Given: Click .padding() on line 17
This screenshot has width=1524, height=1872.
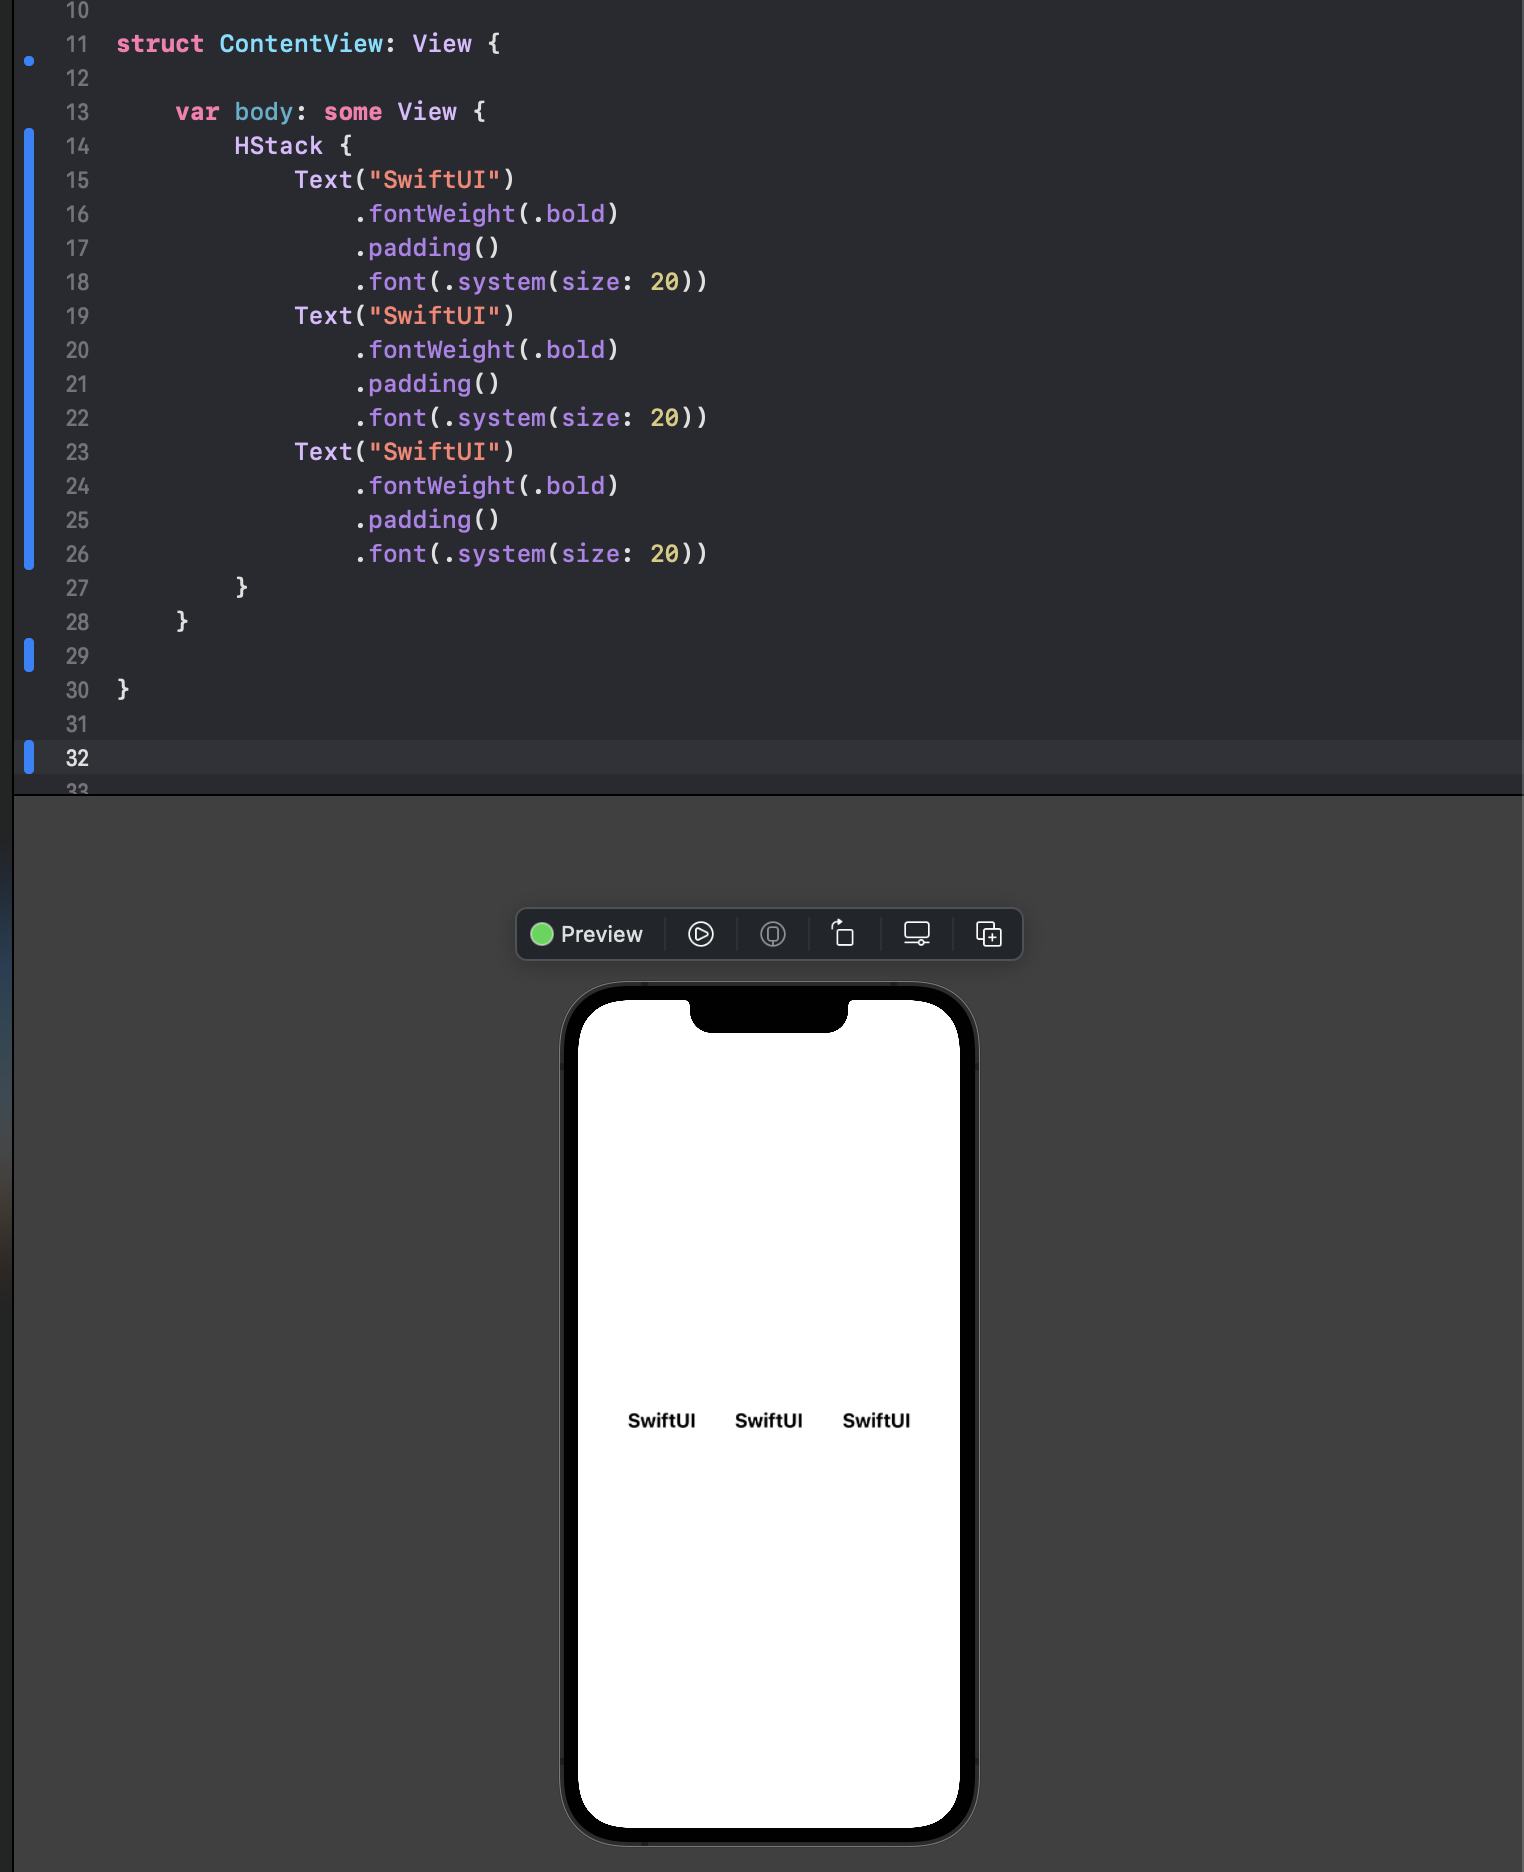Looking at the screenshot, I should (427, 248).
